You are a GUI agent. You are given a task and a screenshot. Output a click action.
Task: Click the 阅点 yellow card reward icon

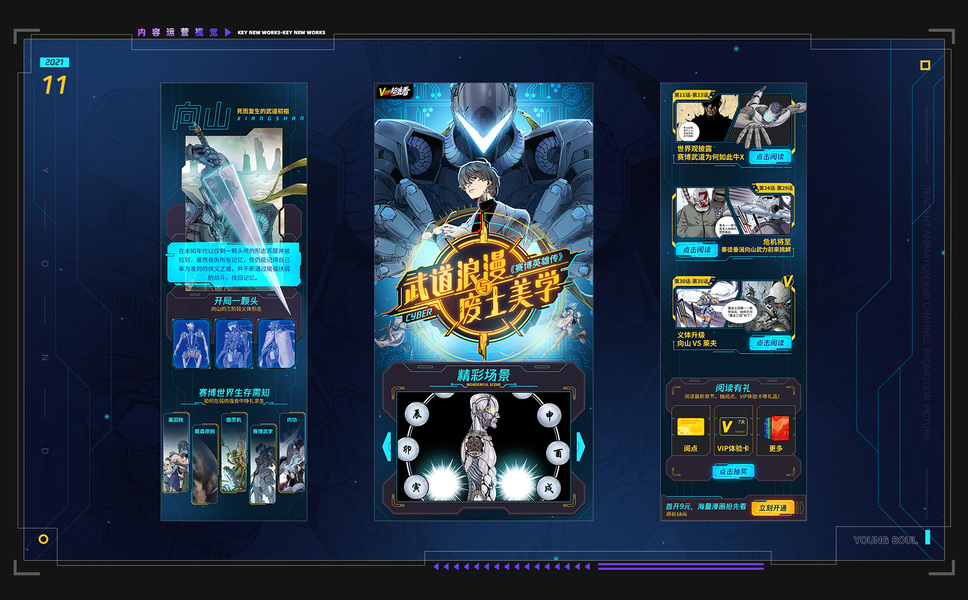click(691, 427)
